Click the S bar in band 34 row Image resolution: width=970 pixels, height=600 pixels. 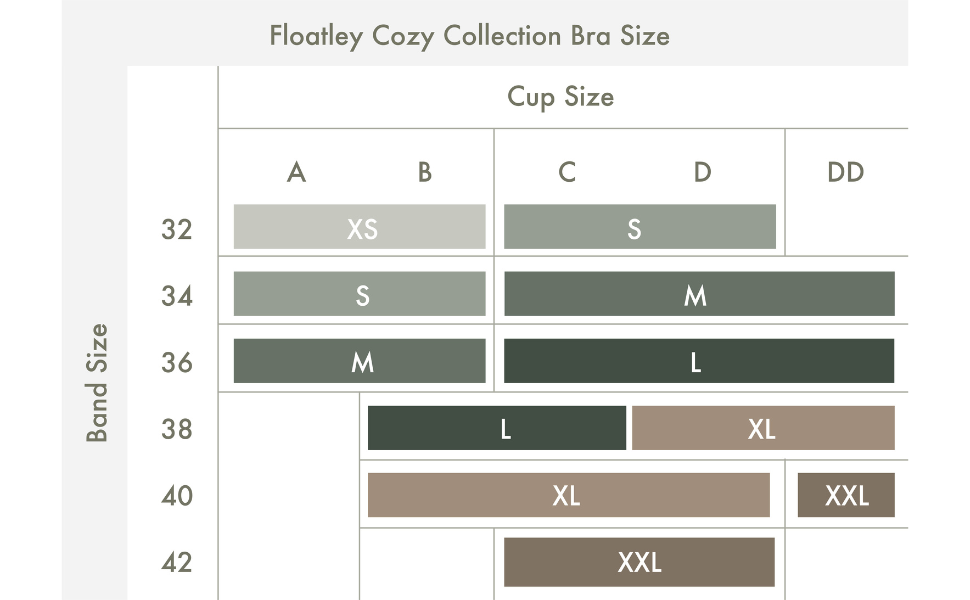click(360, 294)
